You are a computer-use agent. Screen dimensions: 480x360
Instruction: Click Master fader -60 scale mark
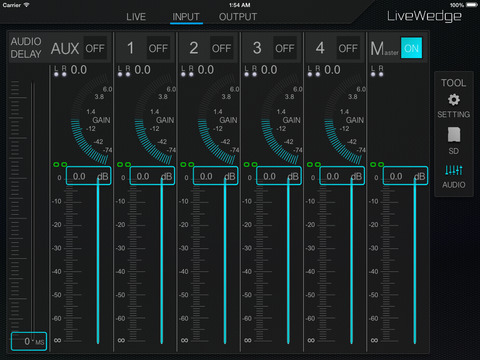coord(374,319)
